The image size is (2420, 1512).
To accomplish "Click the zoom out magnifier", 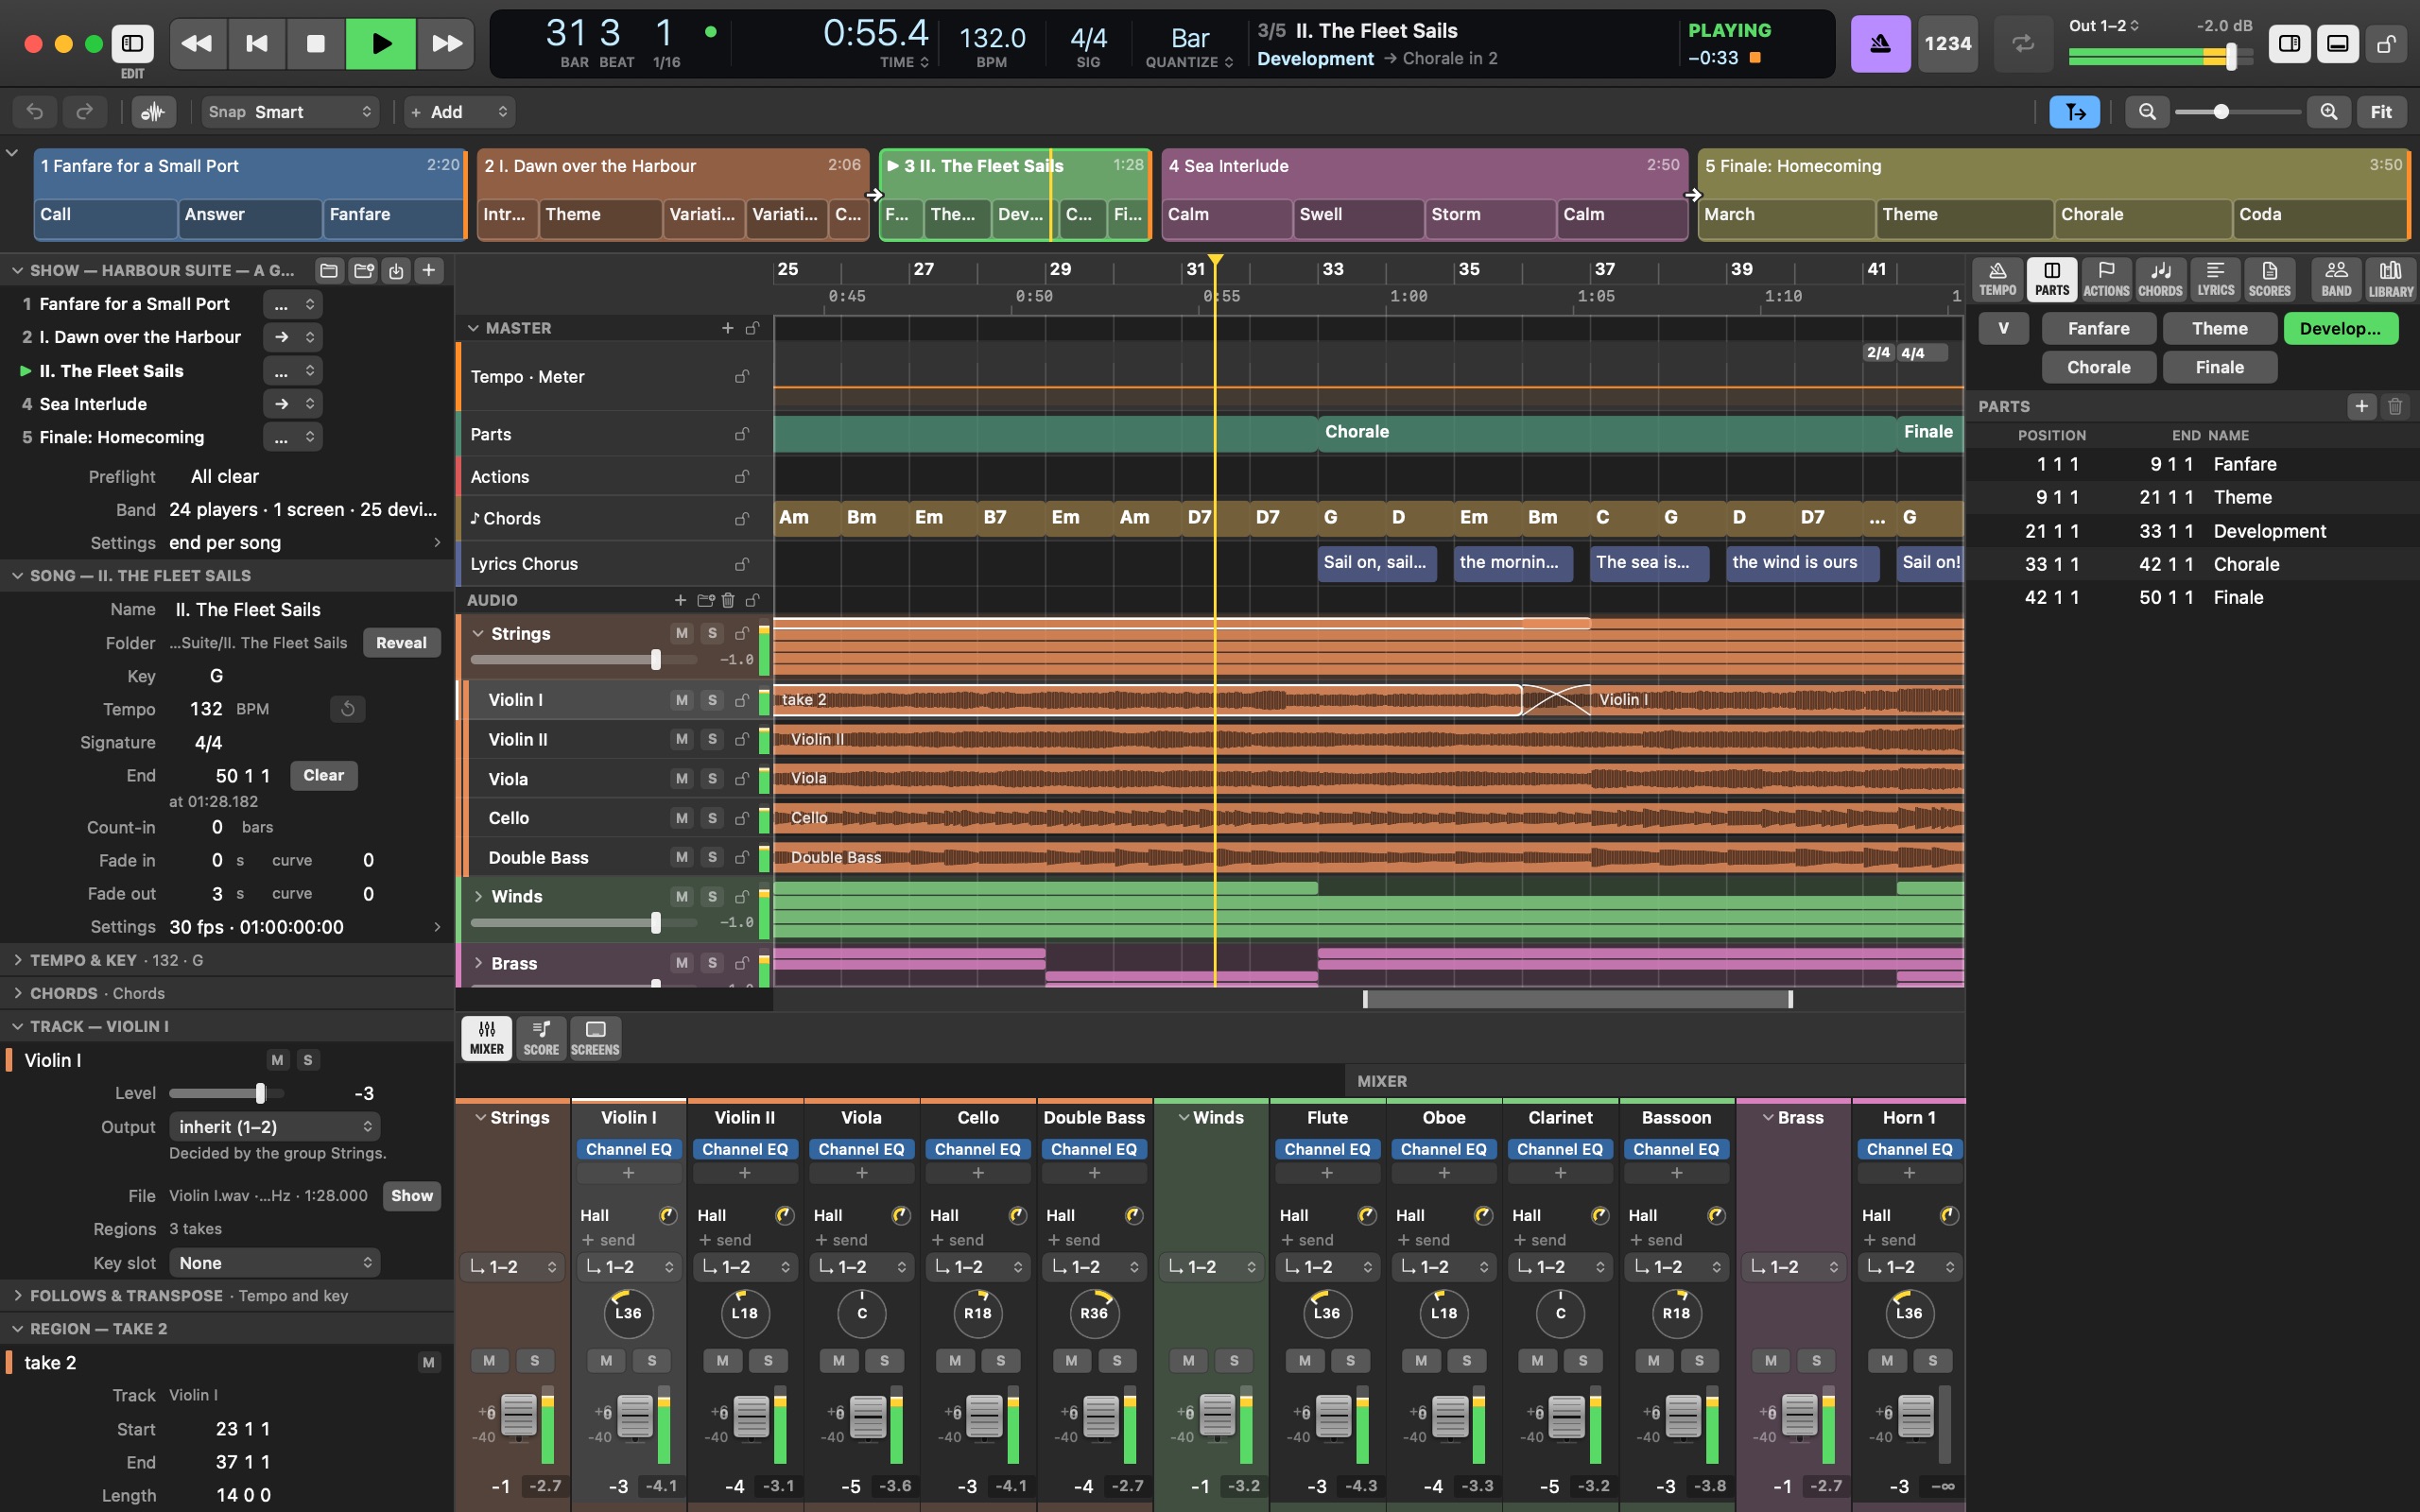I will point(2147,111).
